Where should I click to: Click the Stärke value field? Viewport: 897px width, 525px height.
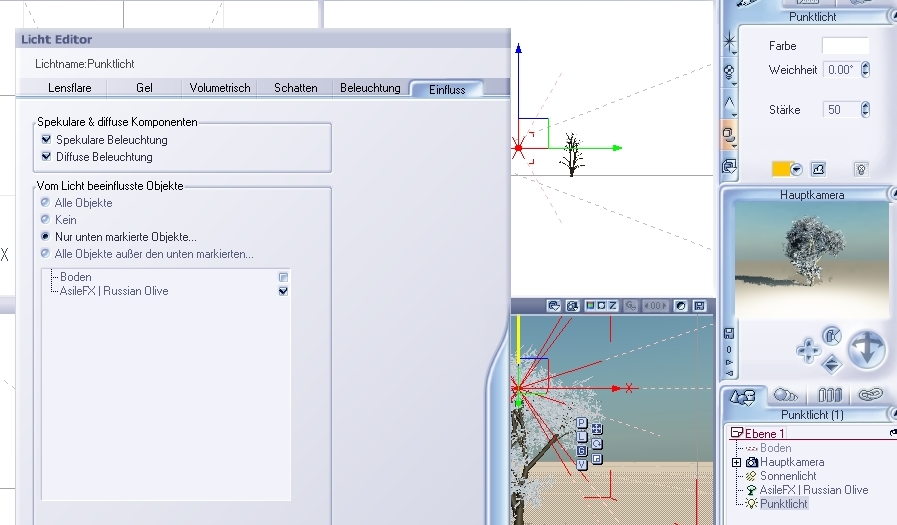(841, 109)
